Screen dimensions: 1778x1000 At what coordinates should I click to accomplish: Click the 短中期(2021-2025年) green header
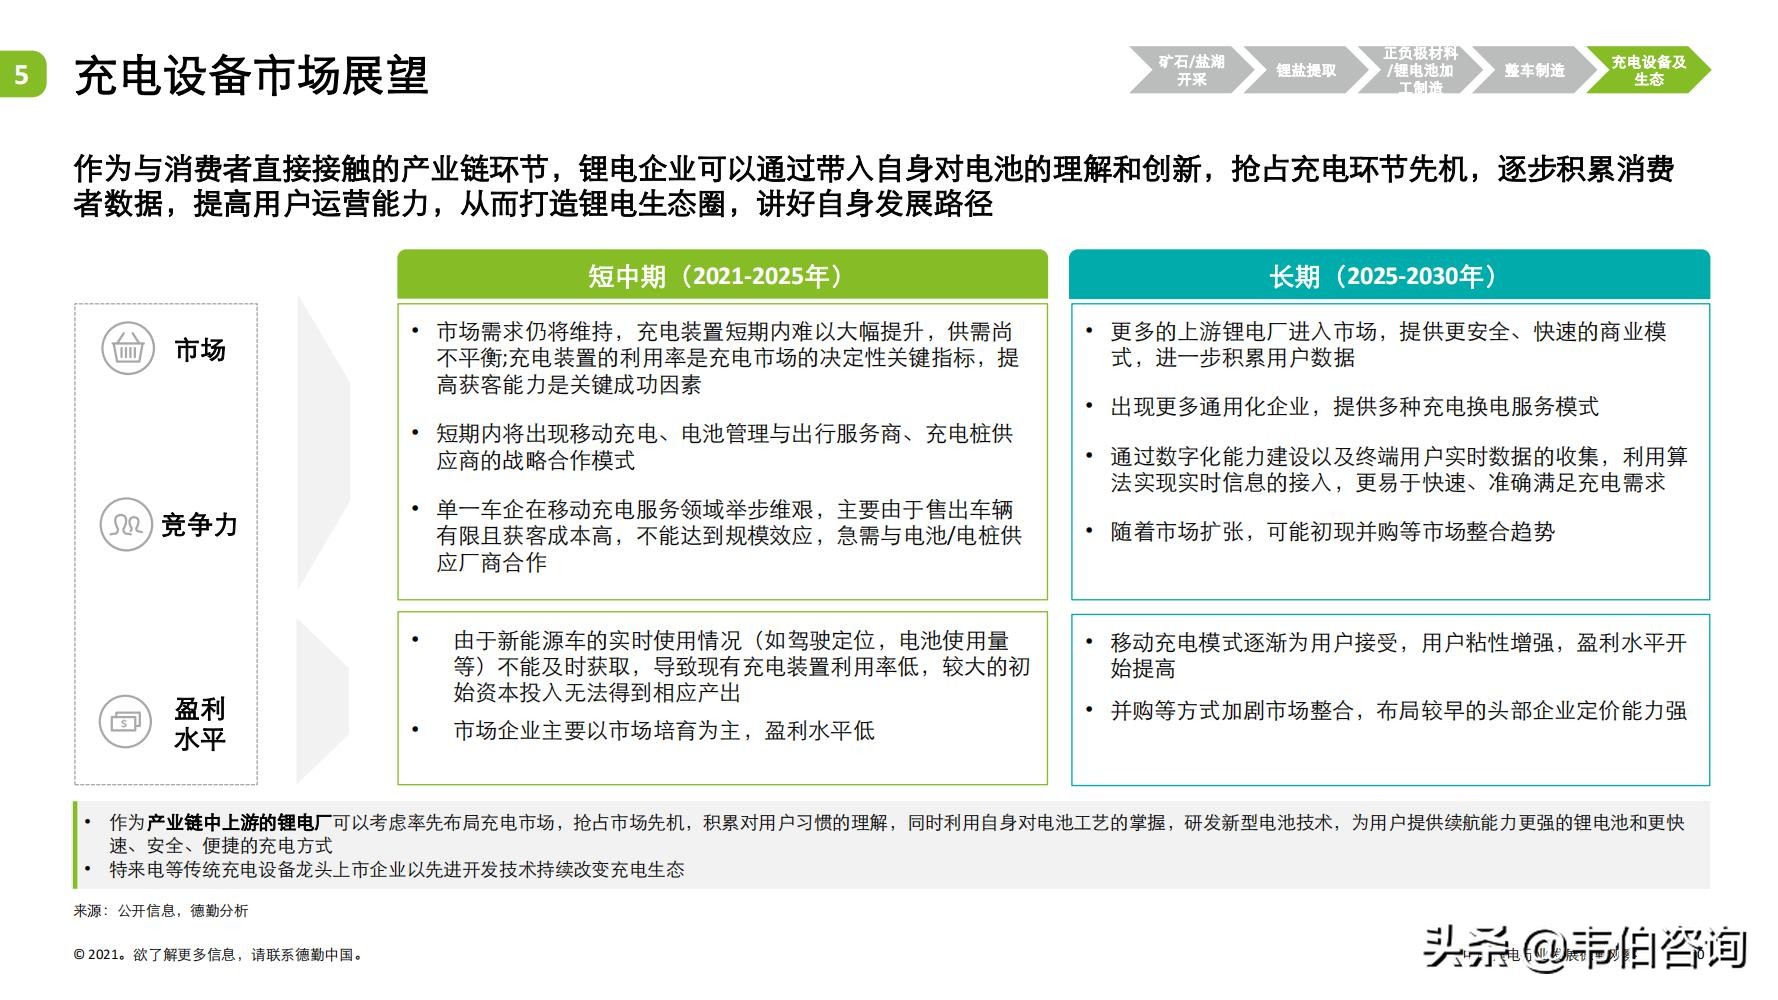pos(722,275)
